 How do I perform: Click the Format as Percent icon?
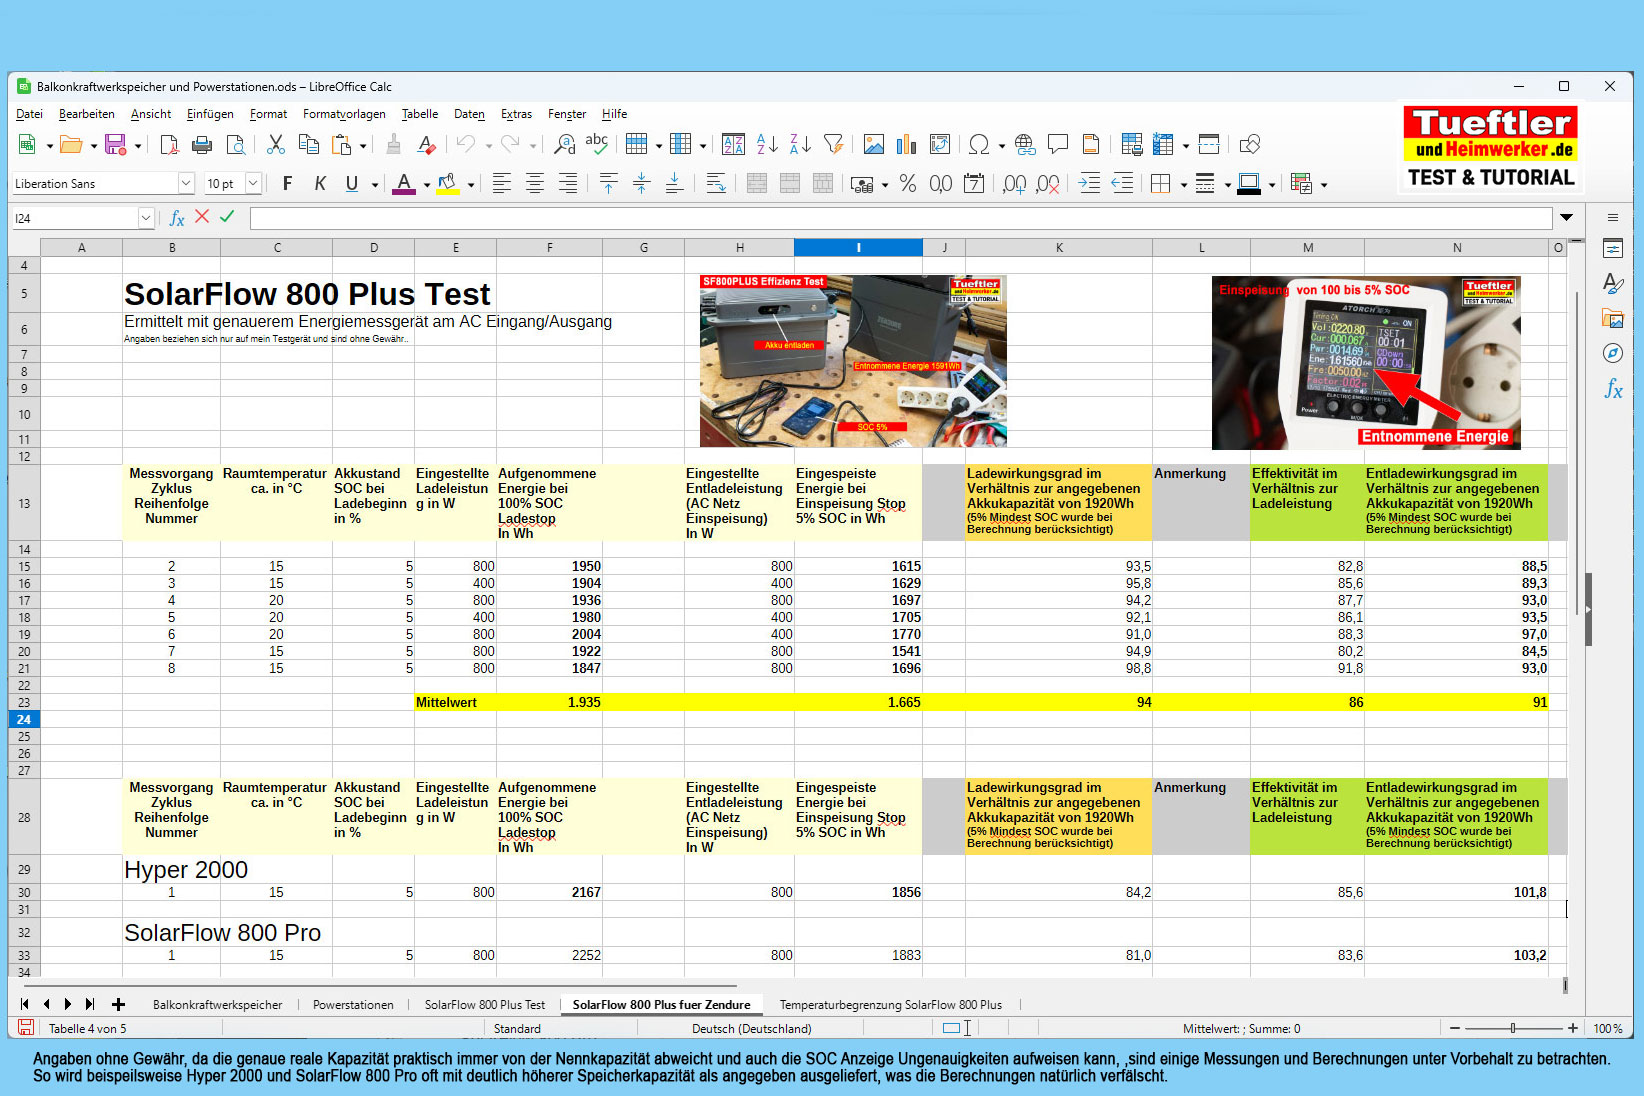click(x=907, y=184)
